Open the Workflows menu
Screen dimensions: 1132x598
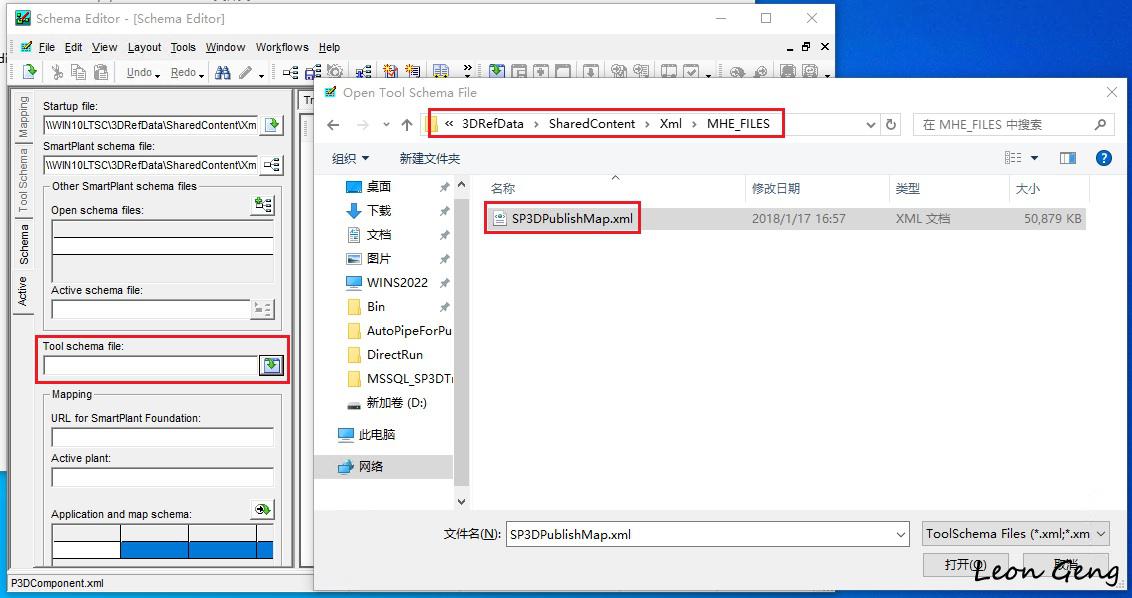coord(282,47)
